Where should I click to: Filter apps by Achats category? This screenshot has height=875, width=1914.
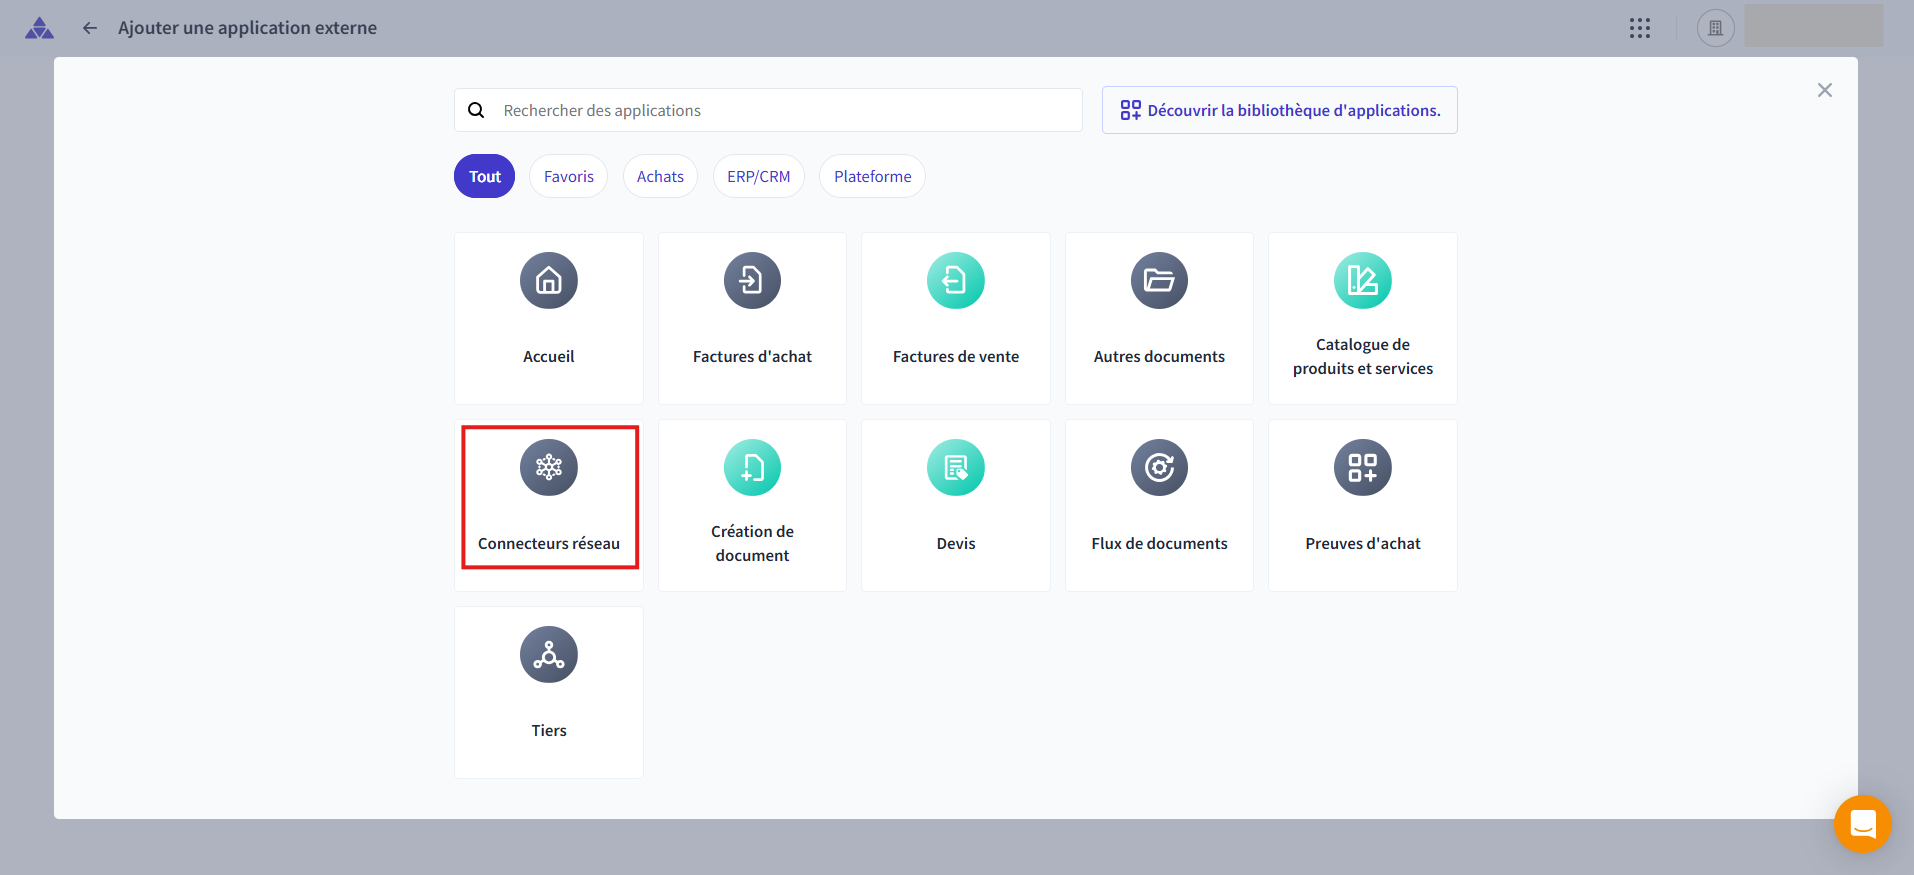point(660,176)
